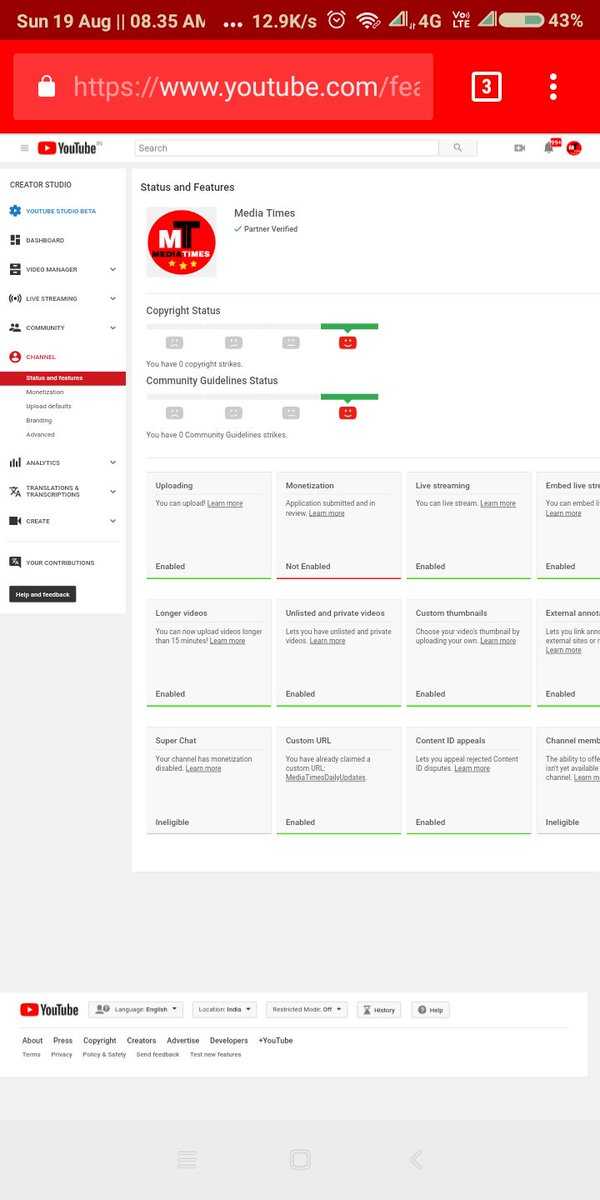Expand the Create section chevron

113,521
